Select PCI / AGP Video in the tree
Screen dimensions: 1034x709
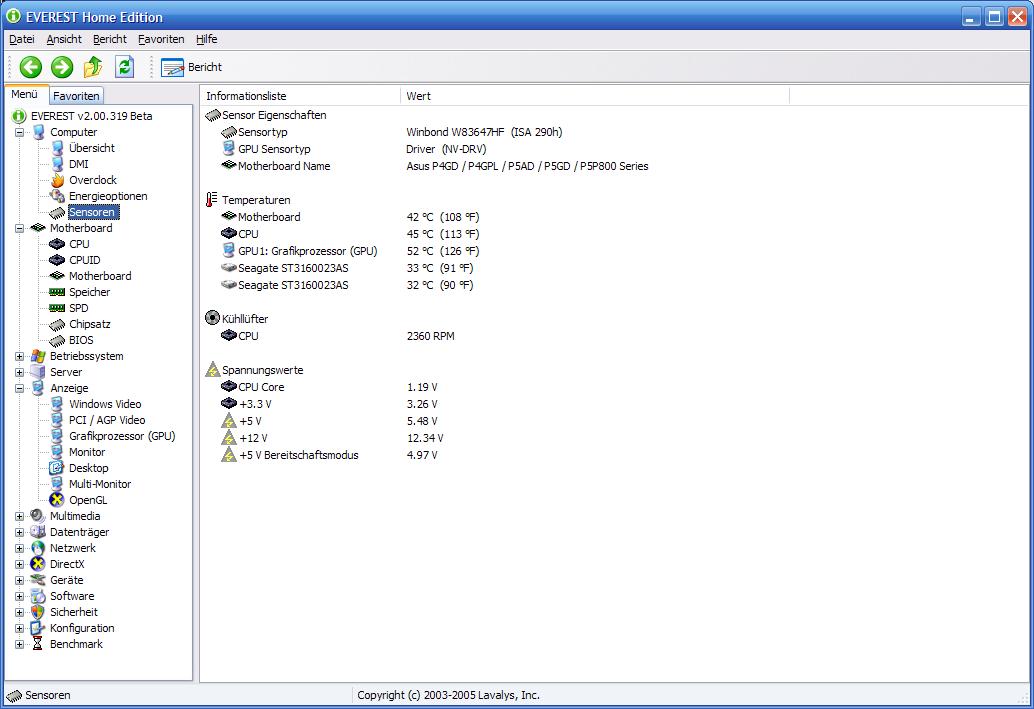pyautogui.click(x=107, y=420)
